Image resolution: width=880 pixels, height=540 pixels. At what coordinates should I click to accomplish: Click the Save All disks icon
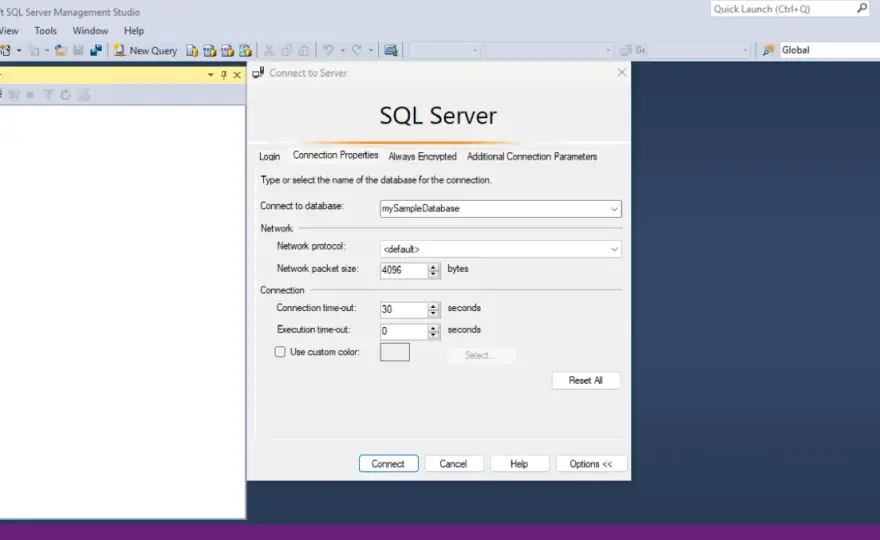coord(96,51)
